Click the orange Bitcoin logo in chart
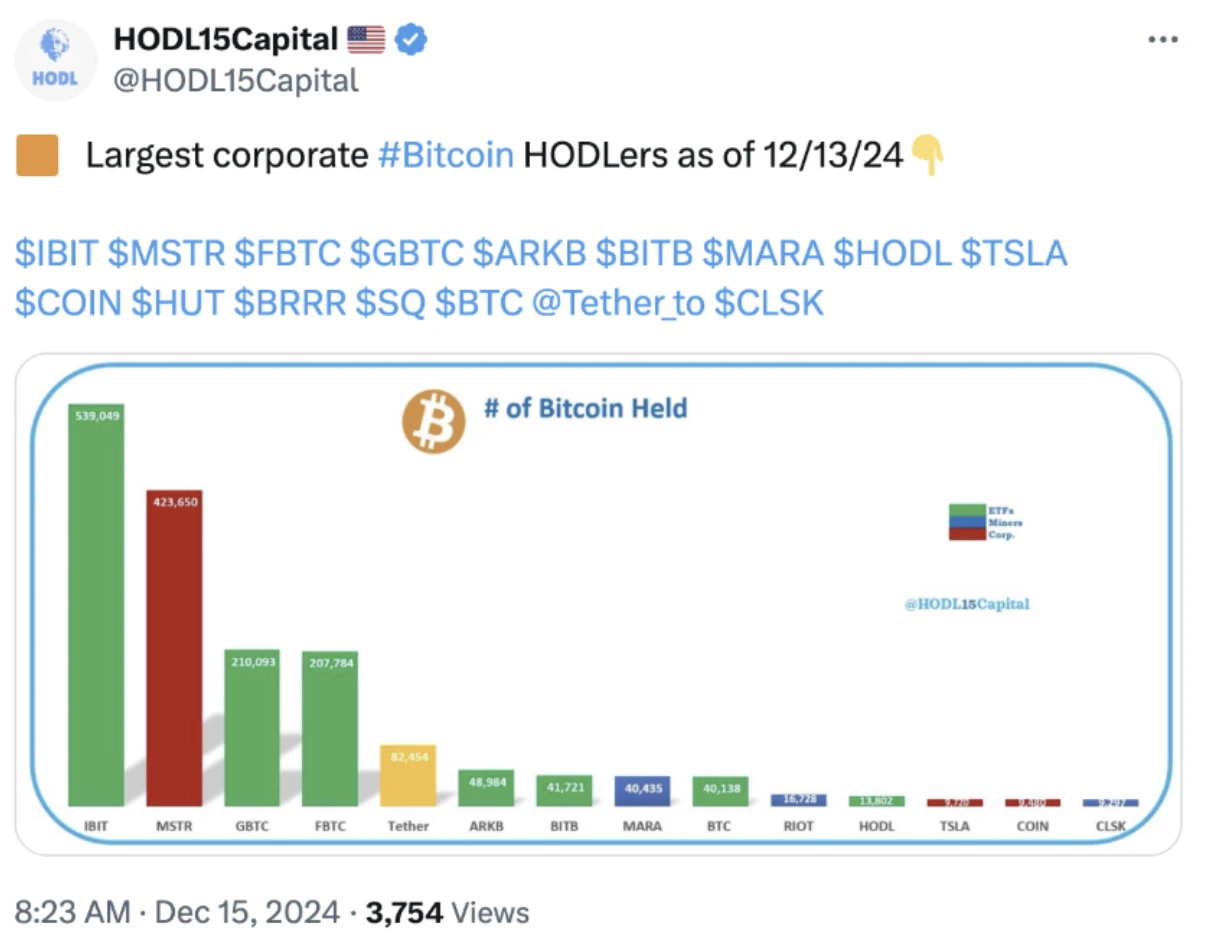The width and height of the screenshot is (1218, 944). pos(433,421)
